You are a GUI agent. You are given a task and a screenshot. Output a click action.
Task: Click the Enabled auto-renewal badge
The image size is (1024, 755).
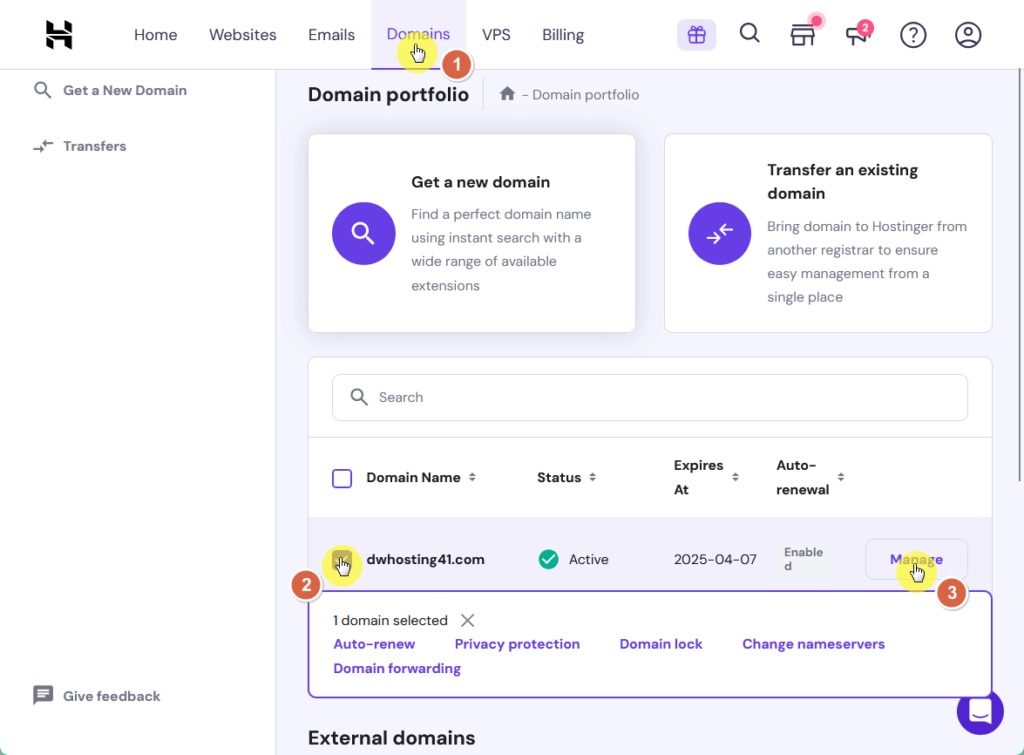point(803,559)
